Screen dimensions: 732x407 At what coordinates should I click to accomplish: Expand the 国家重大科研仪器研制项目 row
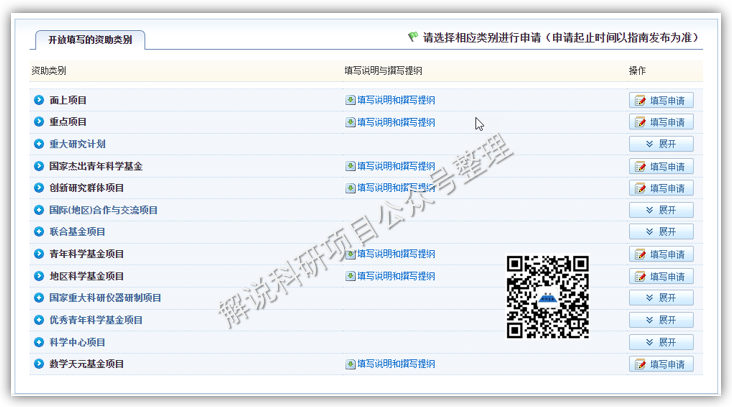pos(660,298)
